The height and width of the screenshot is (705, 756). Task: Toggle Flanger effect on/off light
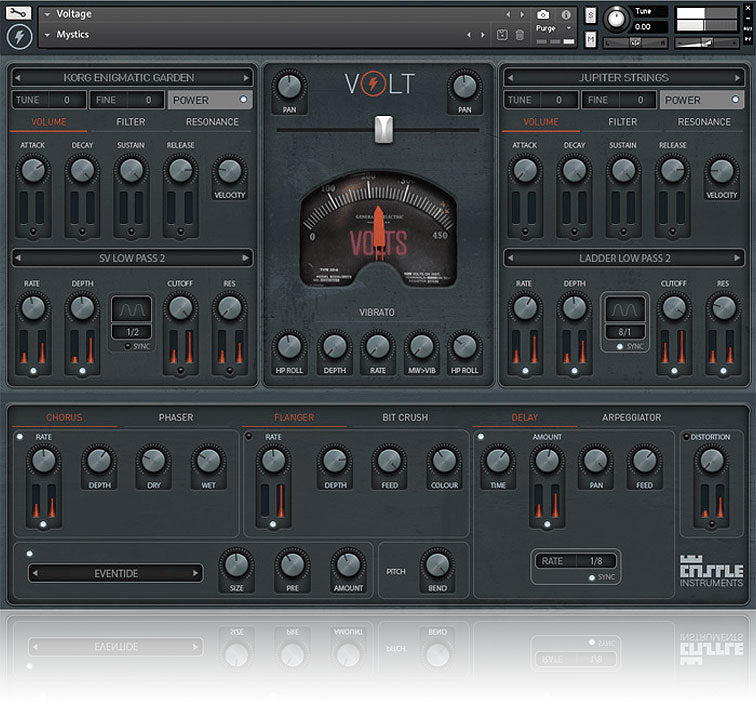[249, 436]
